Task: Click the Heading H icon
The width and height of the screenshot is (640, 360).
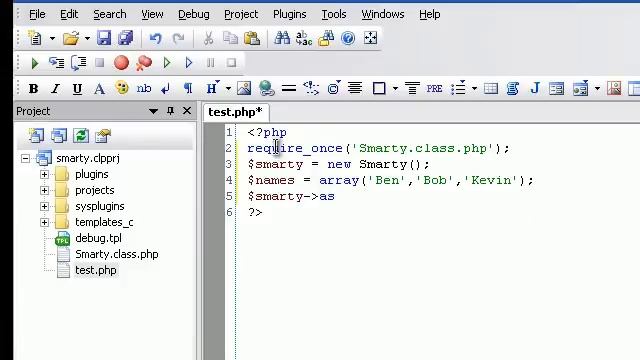Action: pos(212,88)
